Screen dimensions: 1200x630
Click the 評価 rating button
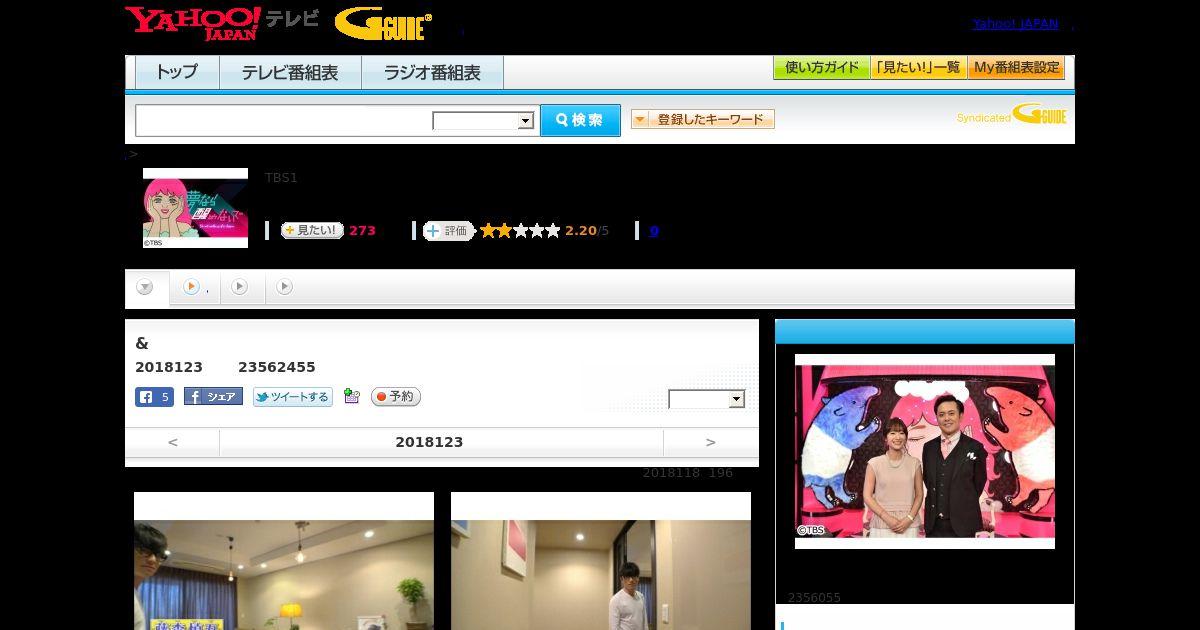pos(448,231)
